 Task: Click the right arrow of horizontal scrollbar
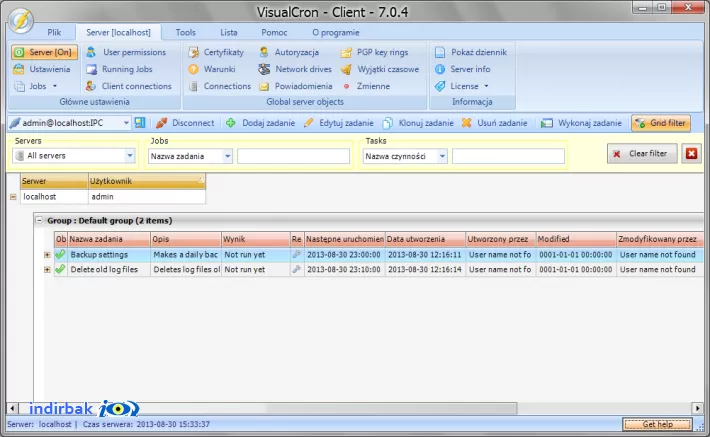pyautogui.click(x=697, y=408)
